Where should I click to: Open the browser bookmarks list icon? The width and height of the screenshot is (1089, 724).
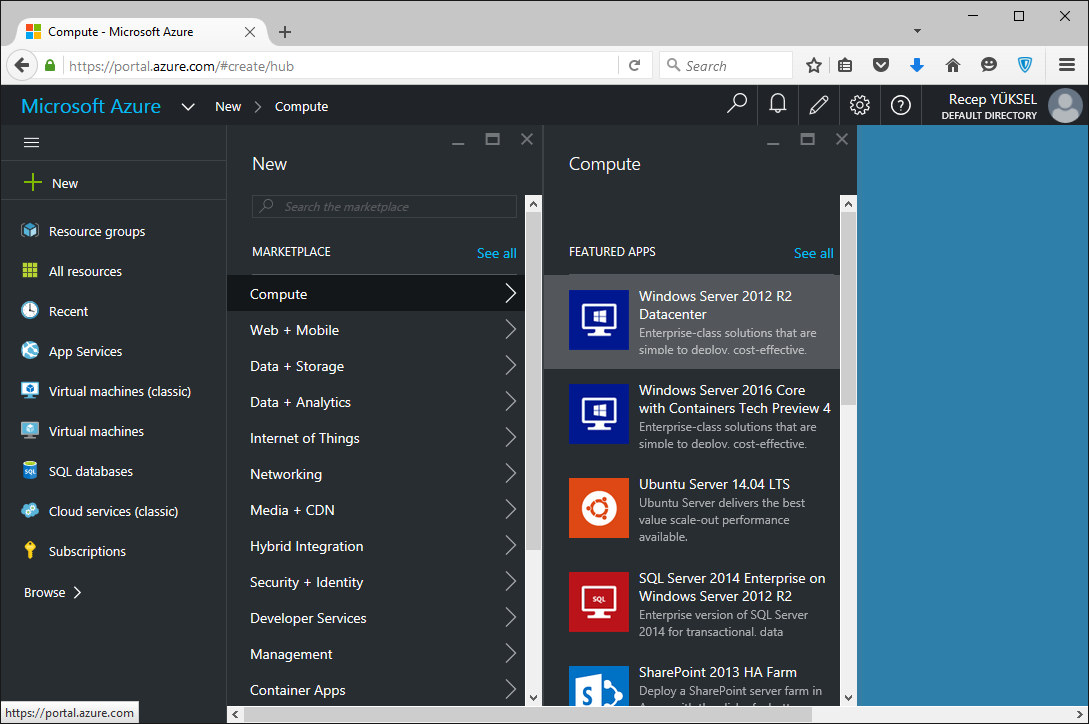[845, 65]
